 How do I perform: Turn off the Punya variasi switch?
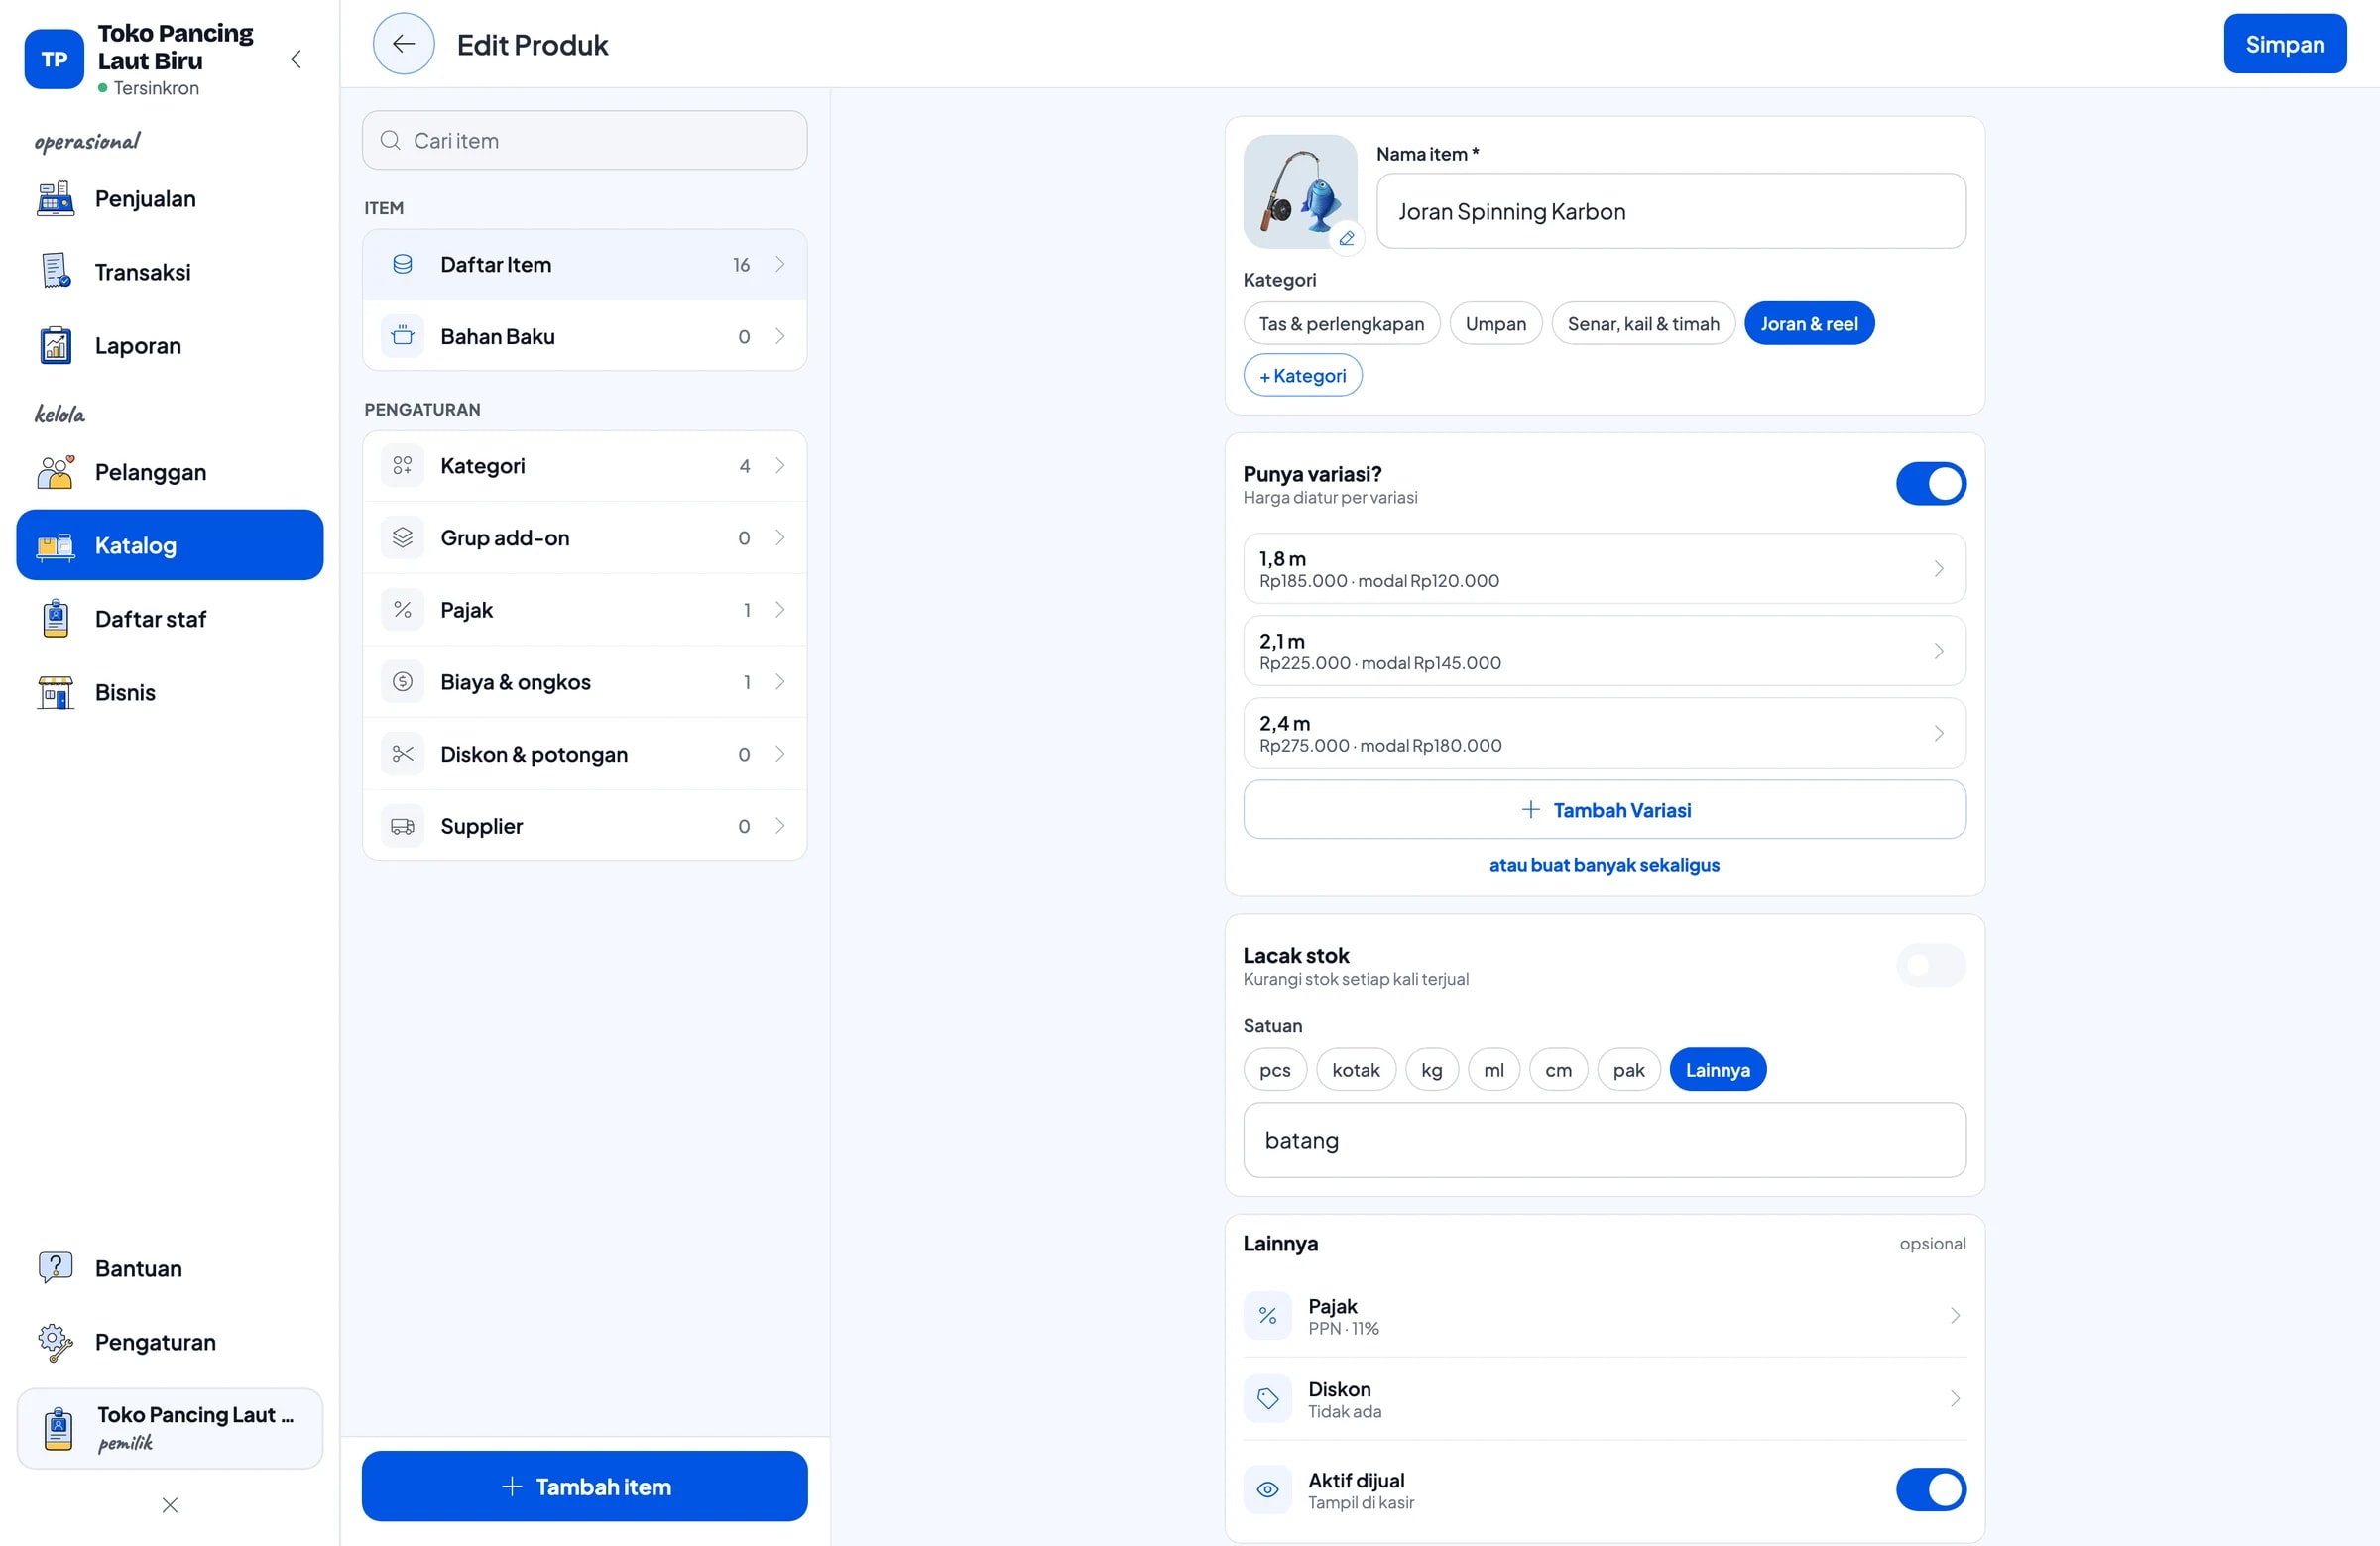click(1930, 484)
